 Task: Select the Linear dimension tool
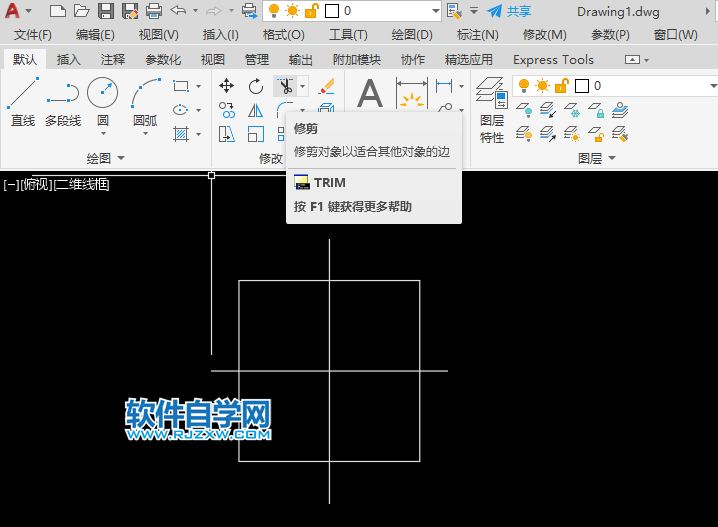point(444,86)
